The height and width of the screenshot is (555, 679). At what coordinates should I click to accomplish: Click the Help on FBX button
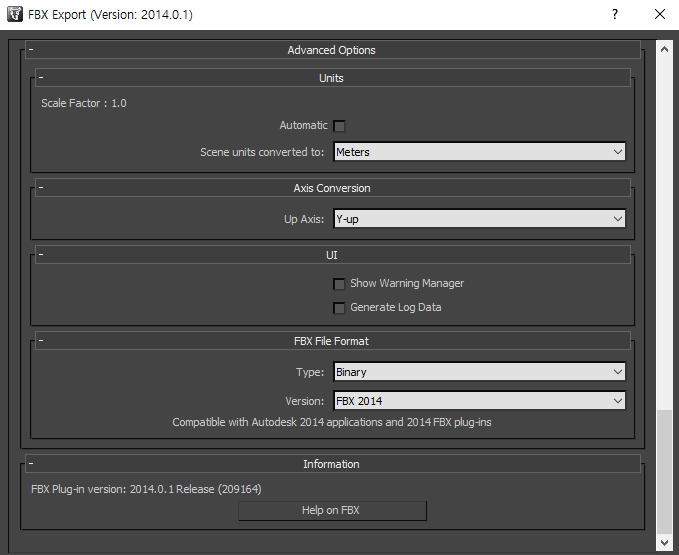(332, 510)
